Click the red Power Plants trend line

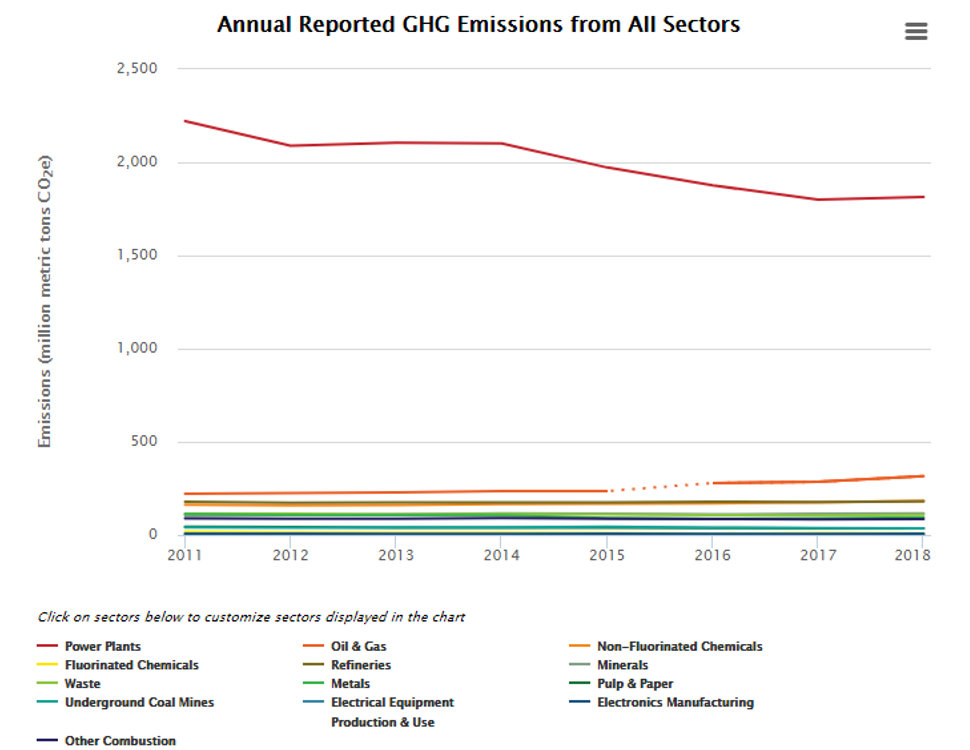tap(450, 143)
